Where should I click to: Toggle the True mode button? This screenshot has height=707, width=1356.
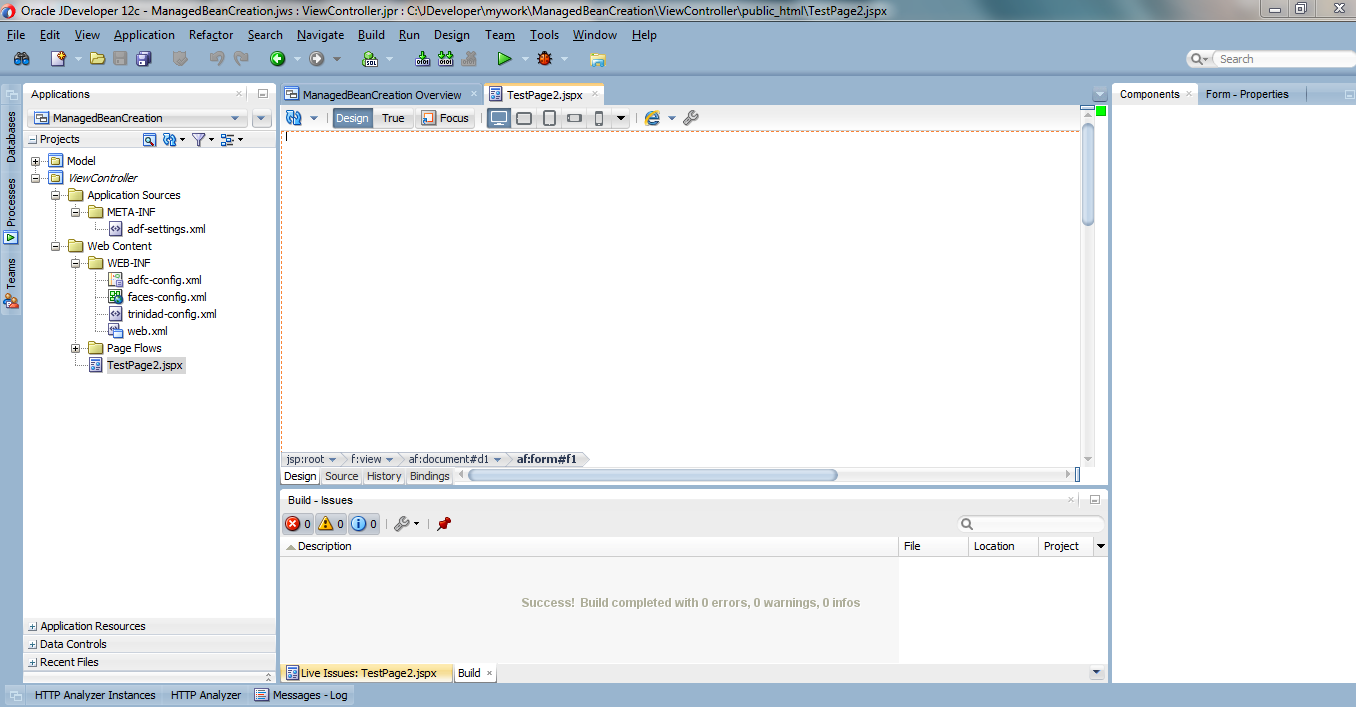point(393,118)
